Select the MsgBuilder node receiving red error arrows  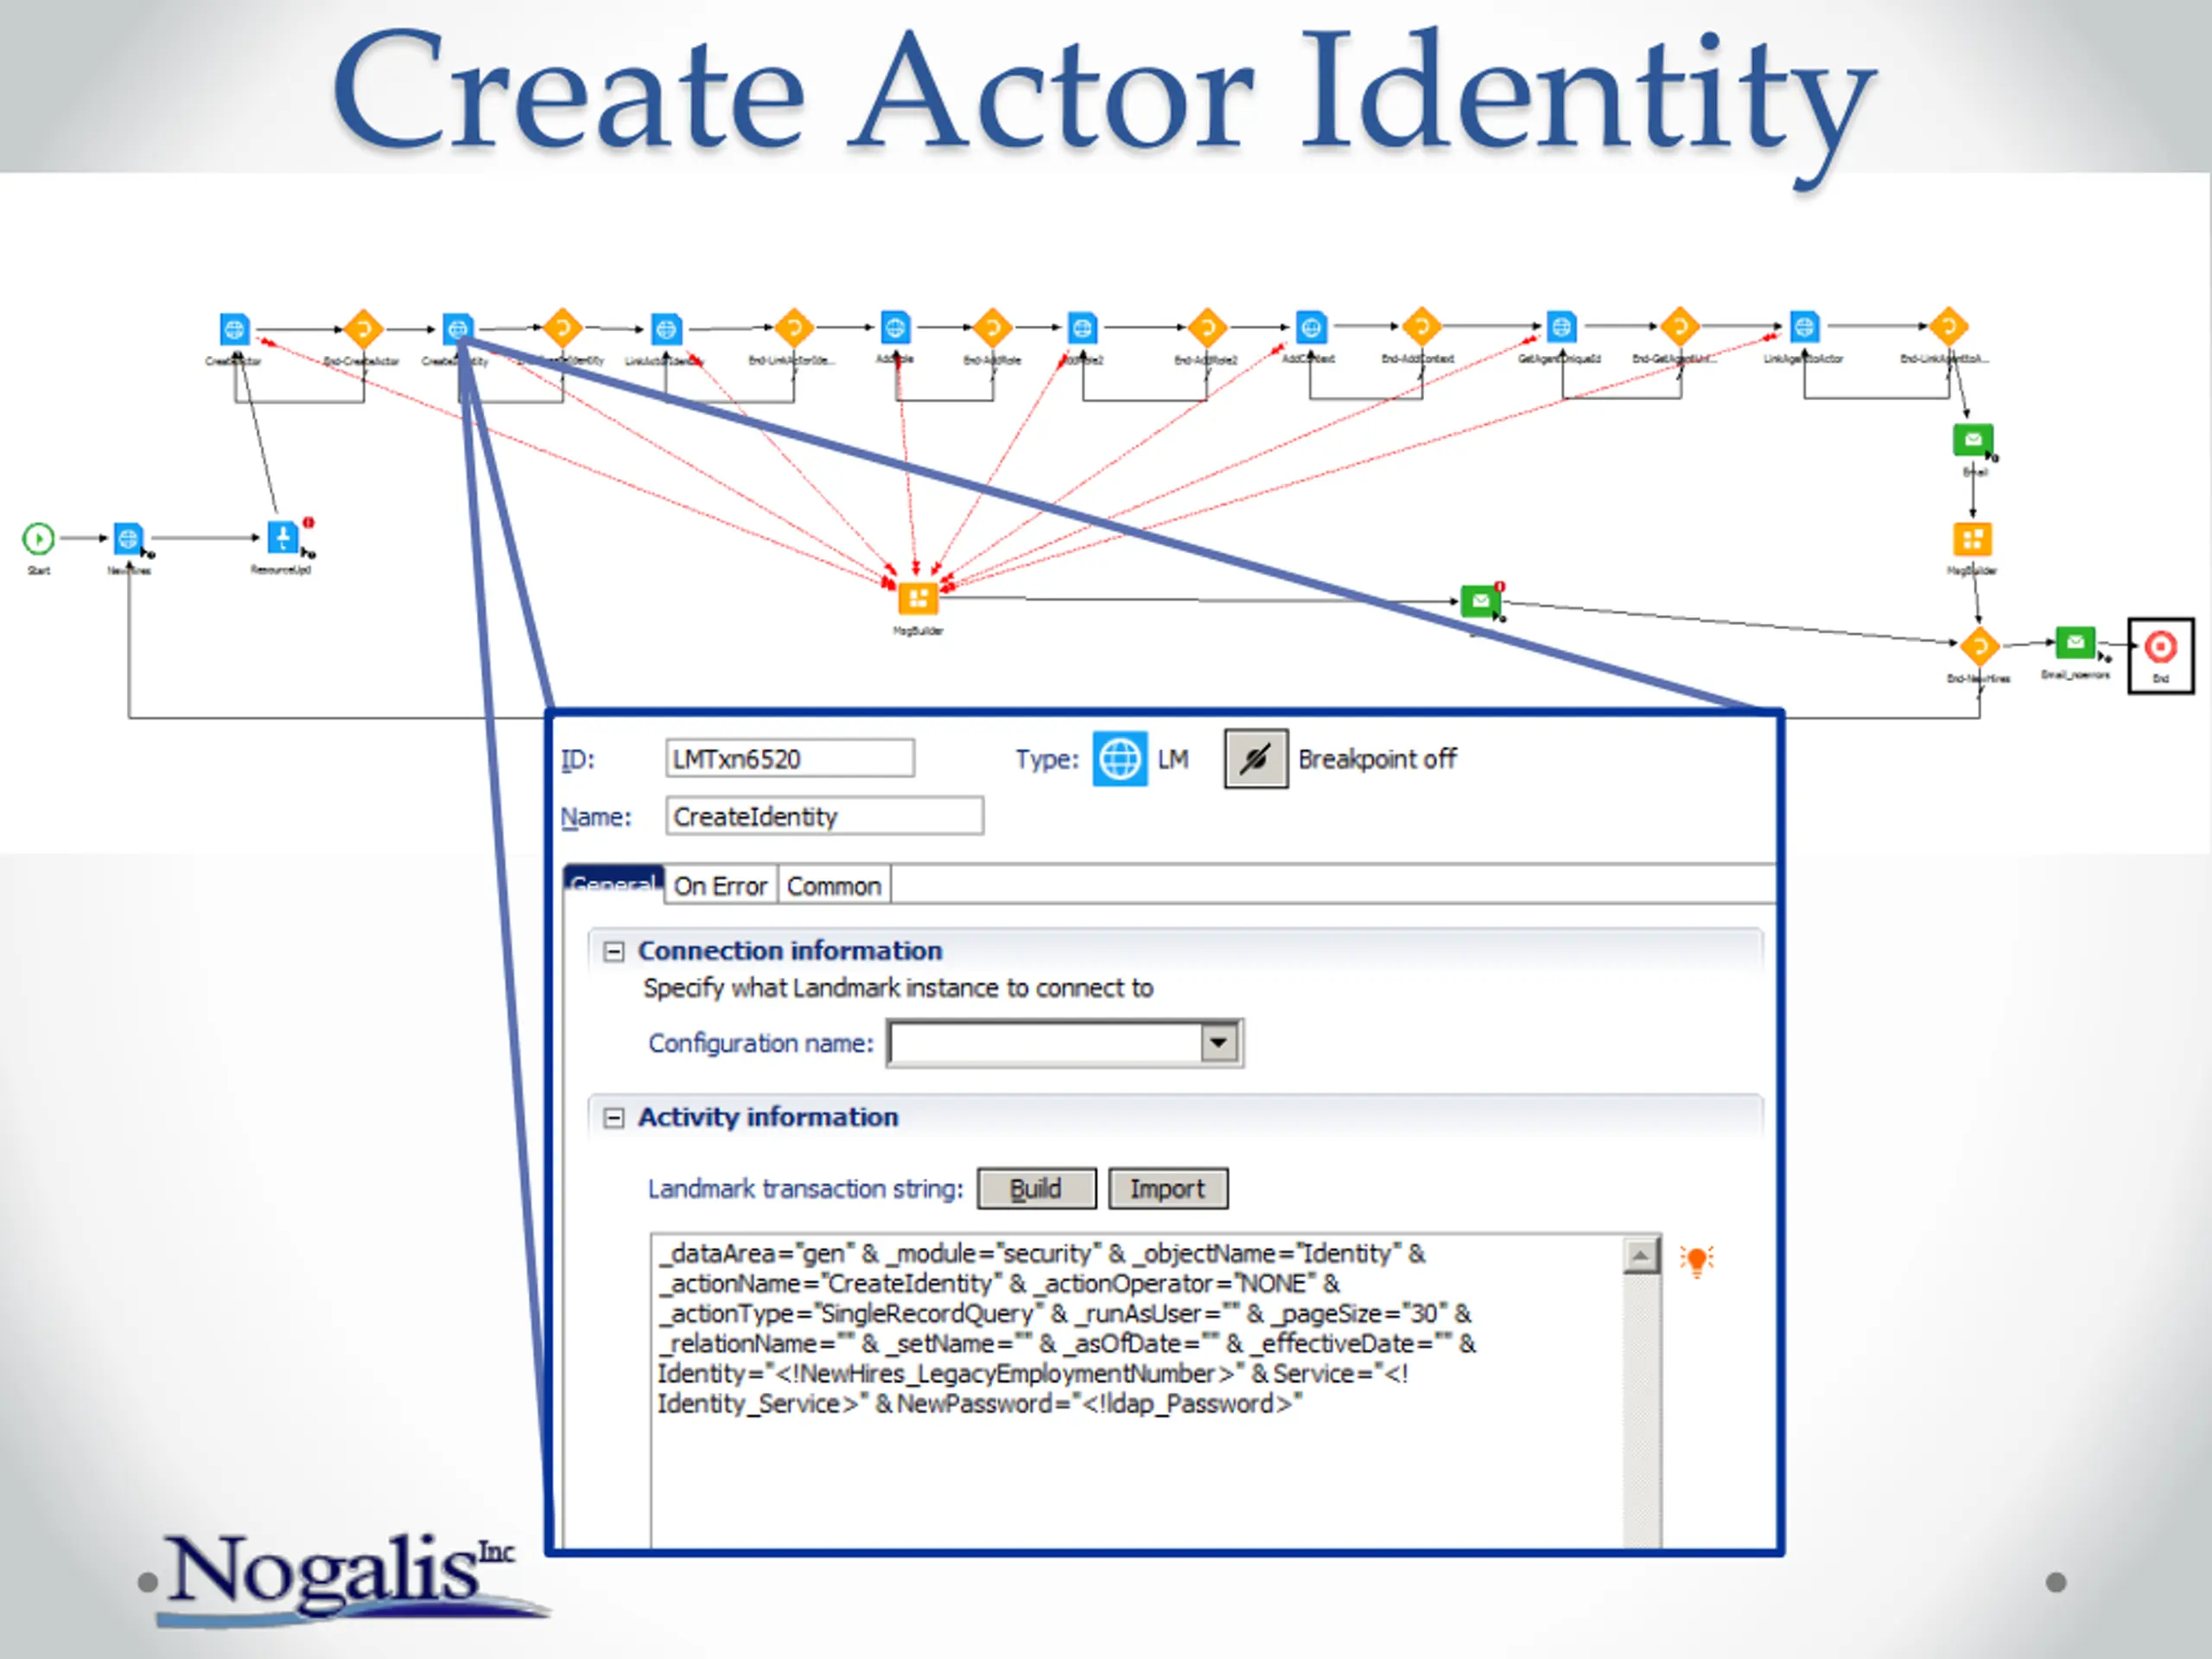[918, 599]
